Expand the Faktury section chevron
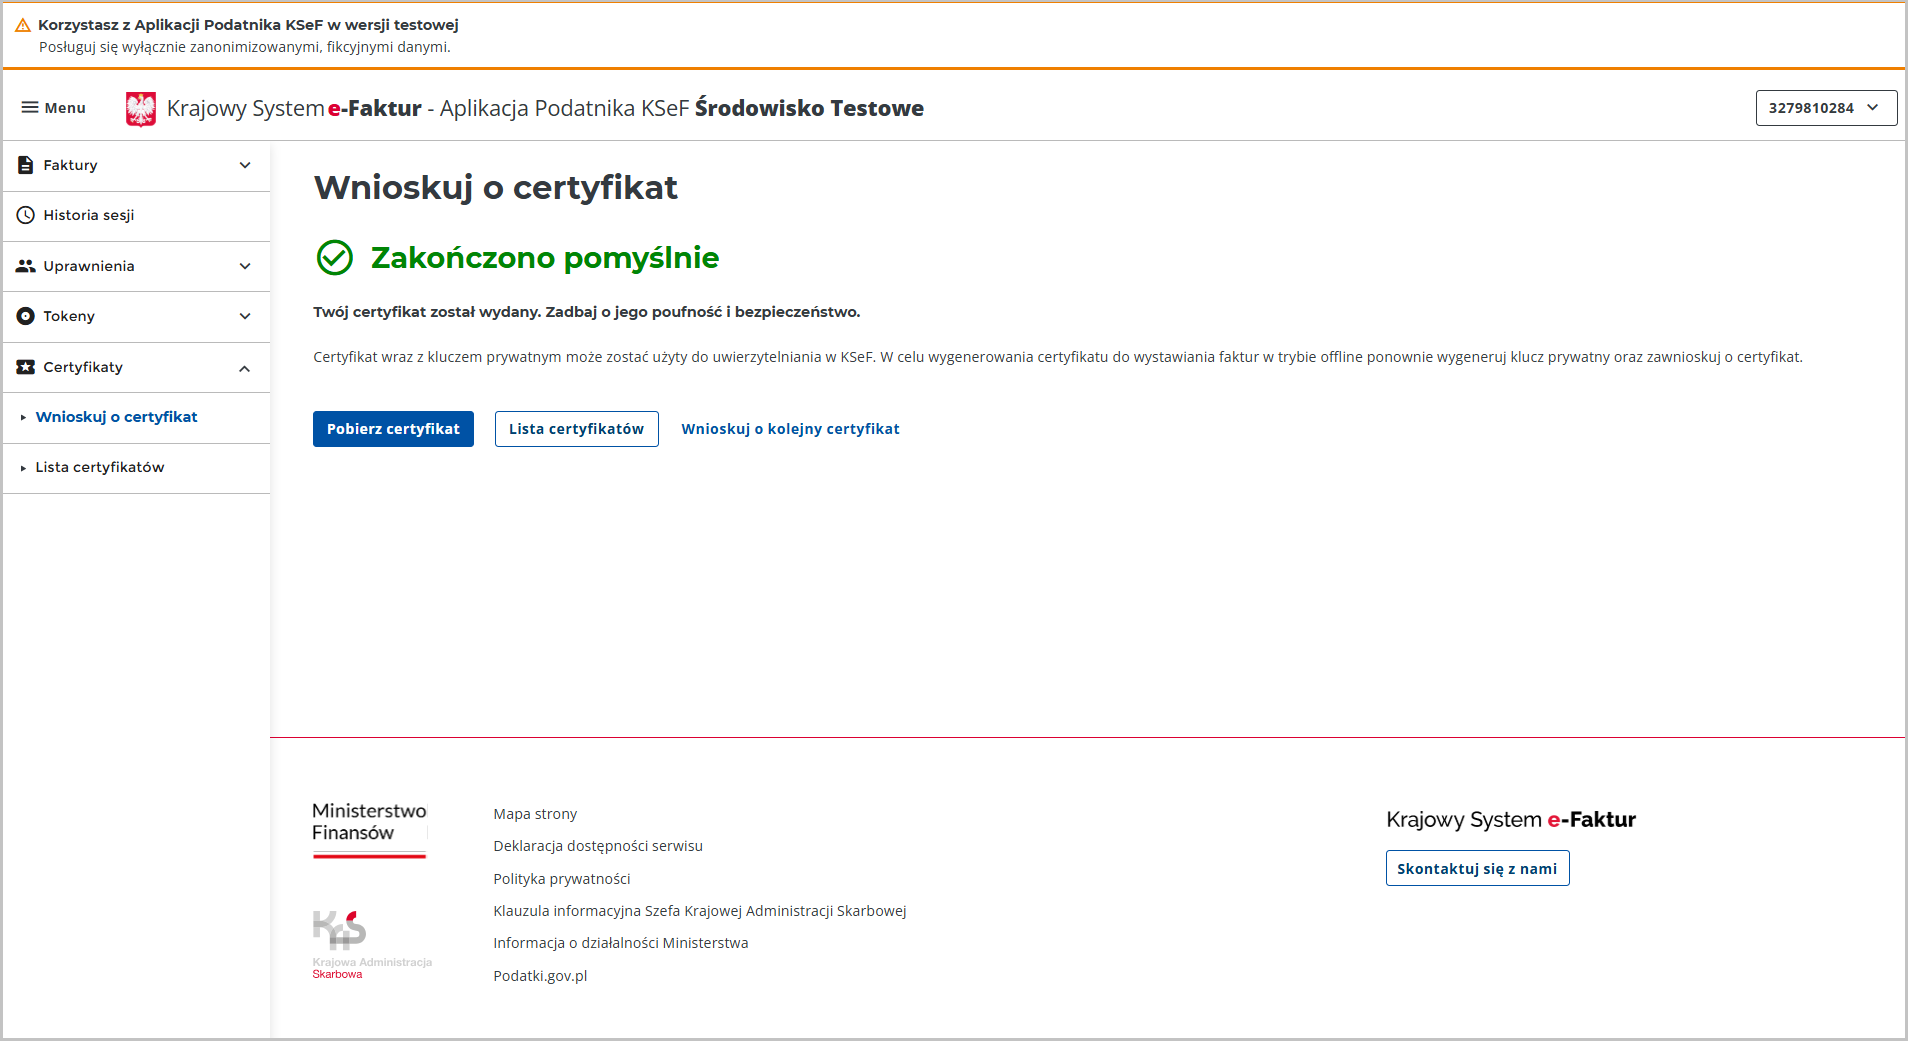This screenshot has width=1908, height=1041. point(245,165)
